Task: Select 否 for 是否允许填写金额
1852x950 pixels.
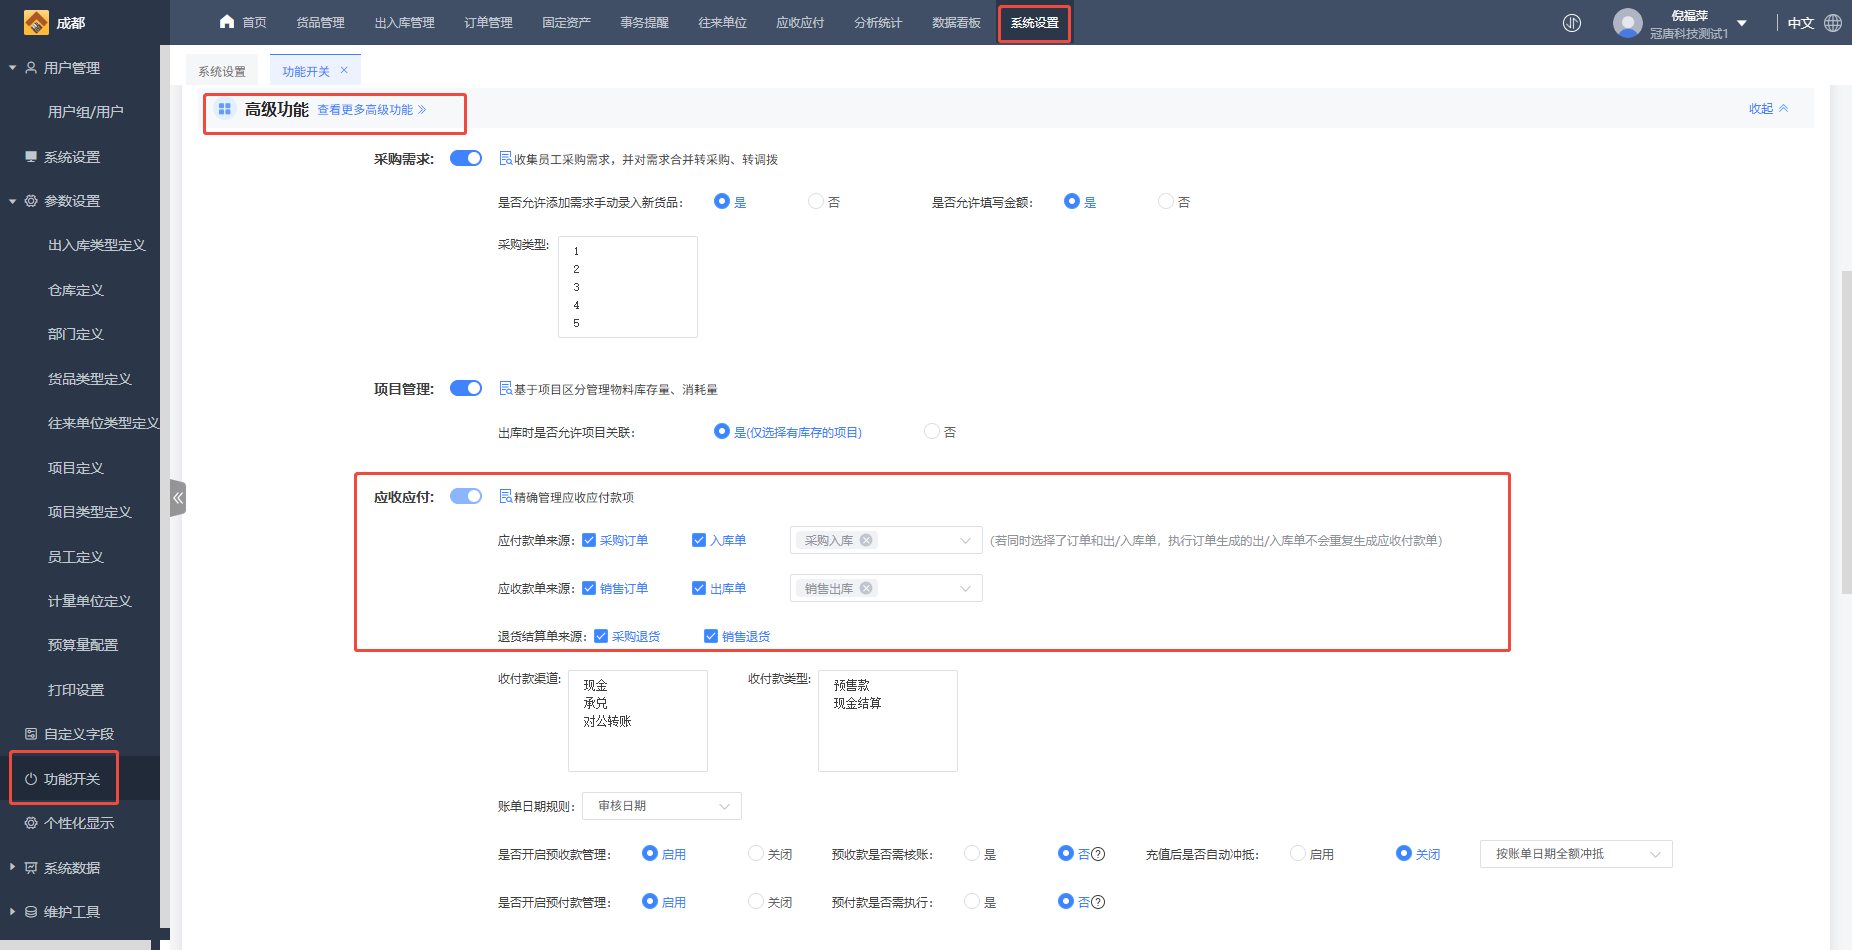Action: (x=1166, y=201)
